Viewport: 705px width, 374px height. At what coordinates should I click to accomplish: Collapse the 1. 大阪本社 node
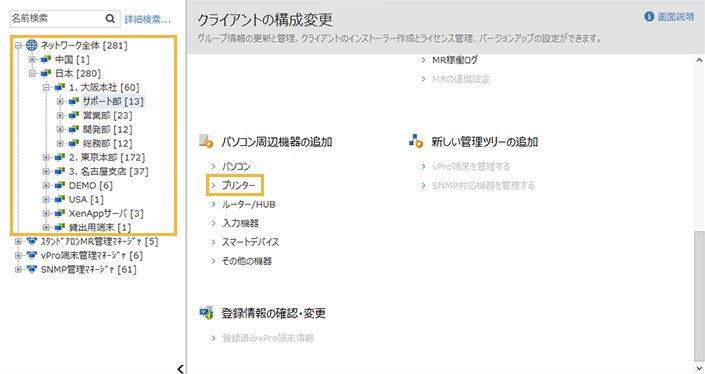click(46, 87)
